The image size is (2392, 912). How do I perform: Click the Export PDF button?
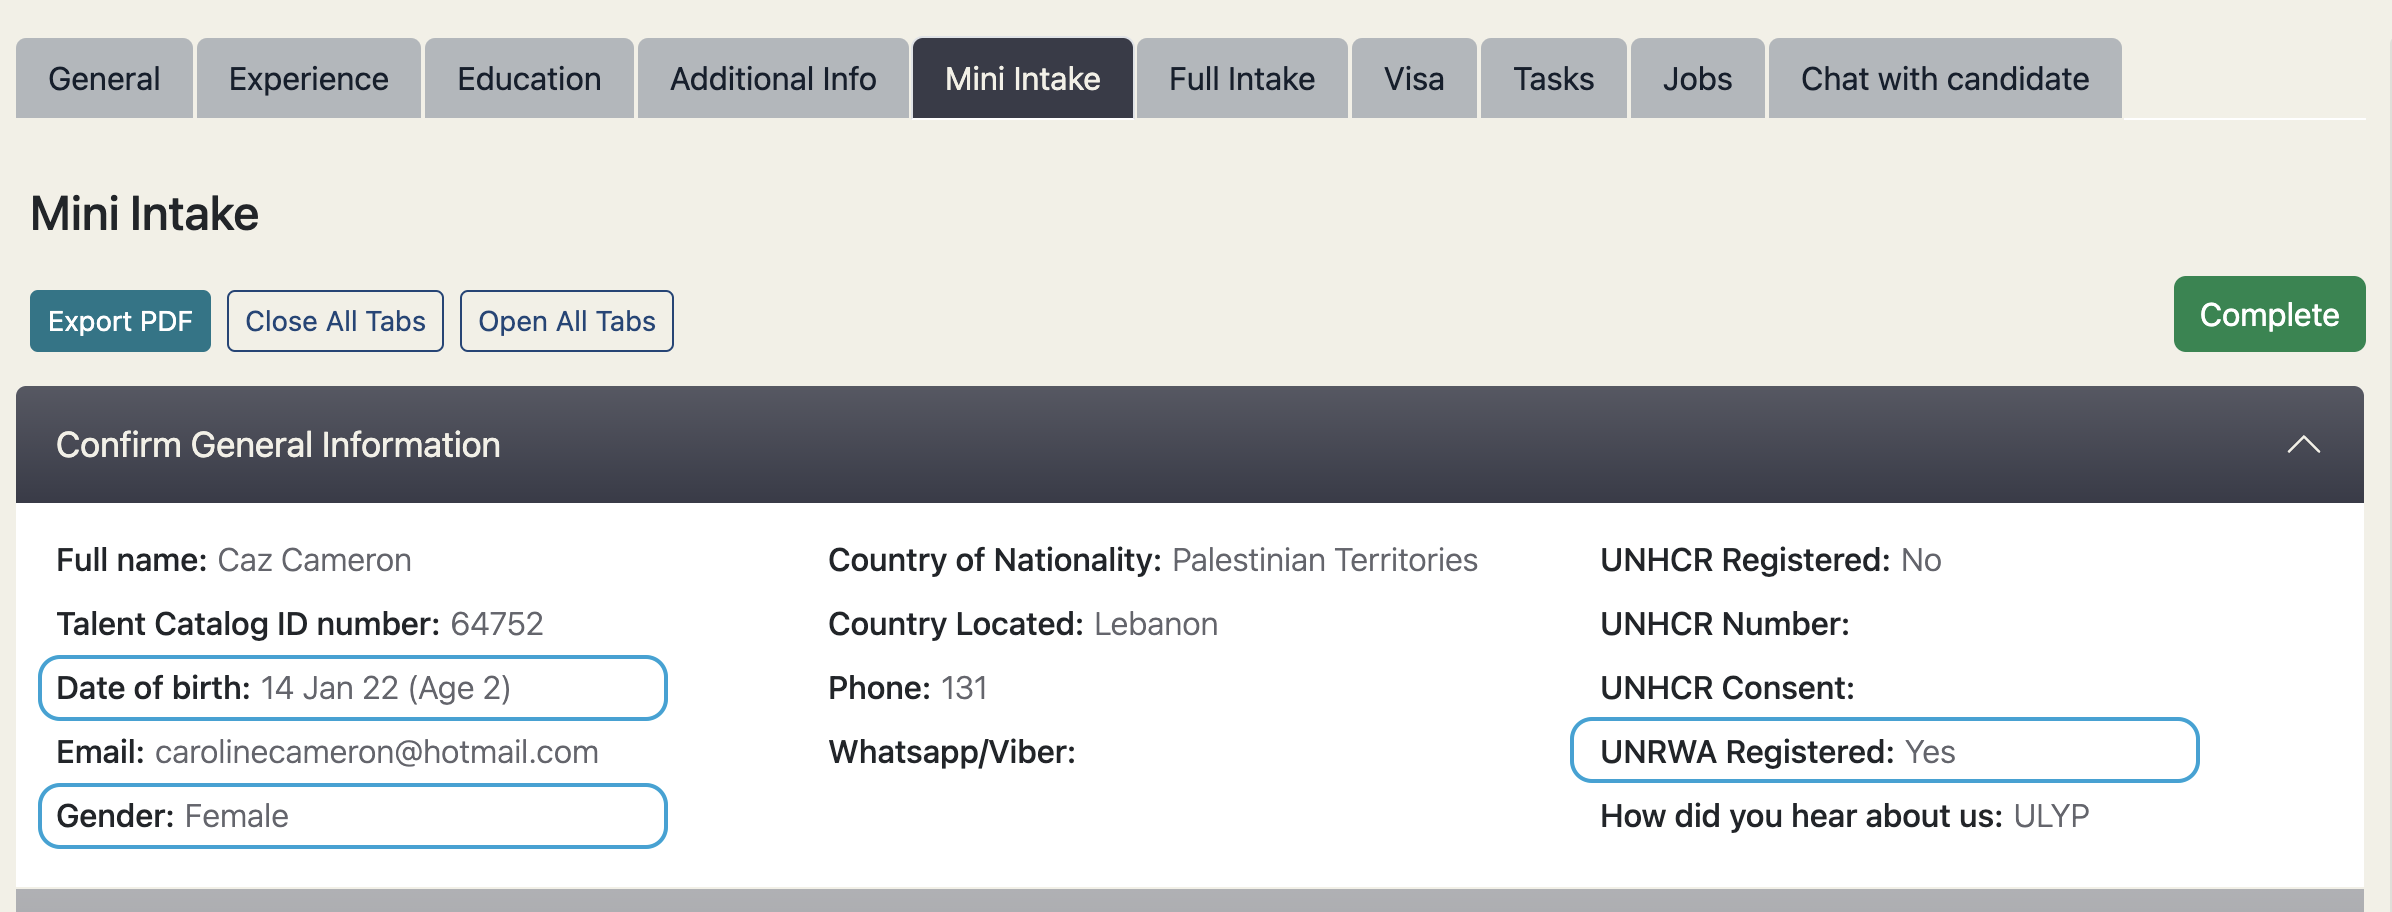[120, 321]
